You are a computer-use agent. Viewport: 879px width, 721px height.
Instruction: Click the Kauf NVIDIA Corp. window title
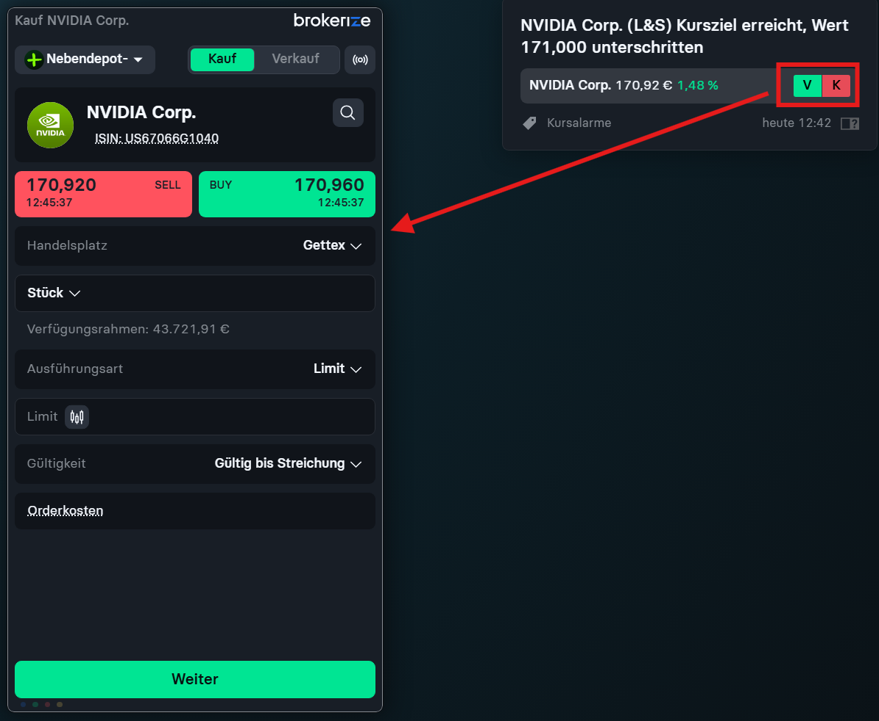click(x=72, y=21)
